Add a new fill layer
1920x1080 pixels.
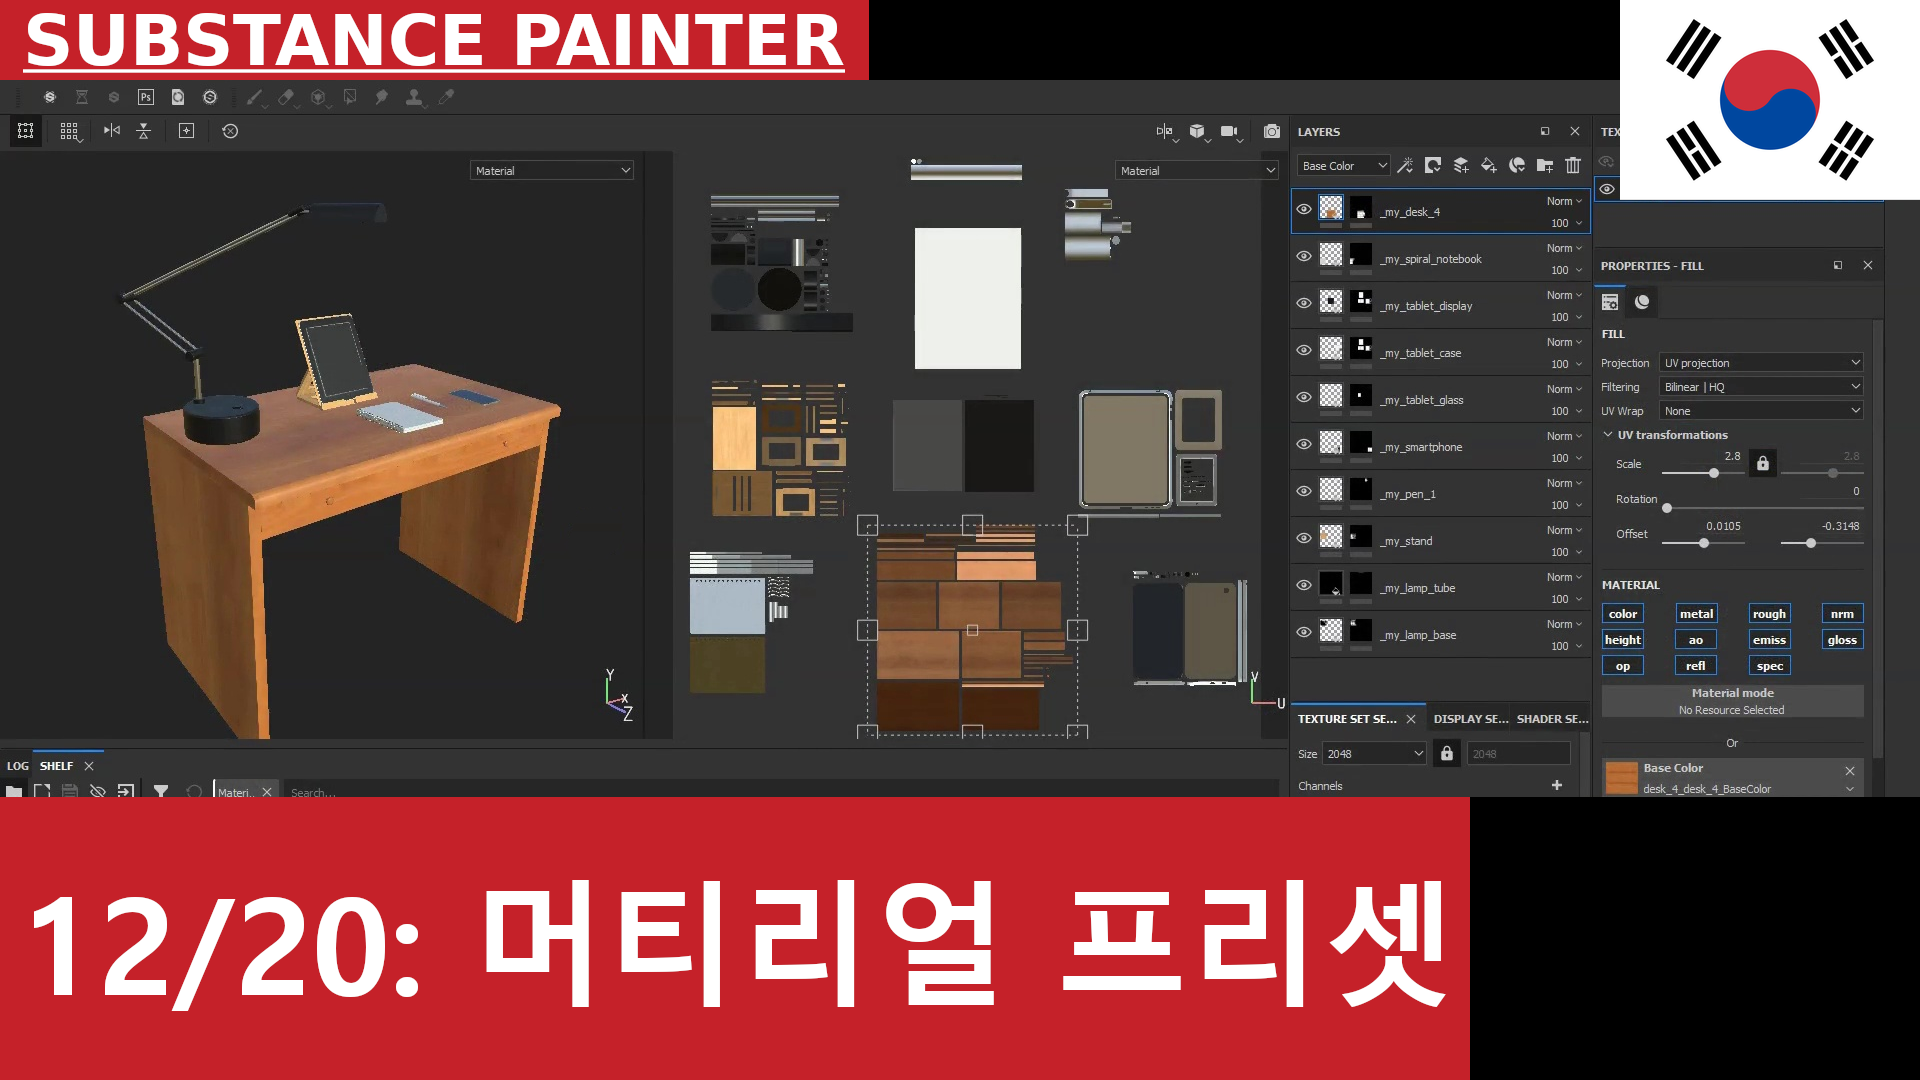(1489, 166)
